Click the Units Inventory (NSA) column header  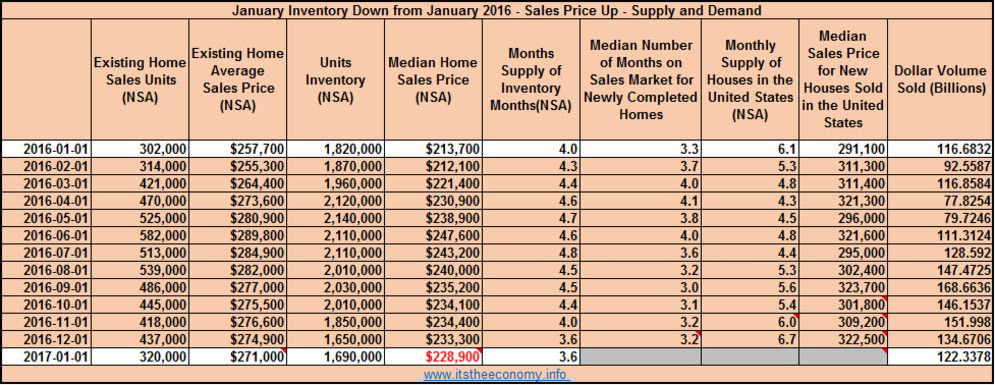pos(336,80)
